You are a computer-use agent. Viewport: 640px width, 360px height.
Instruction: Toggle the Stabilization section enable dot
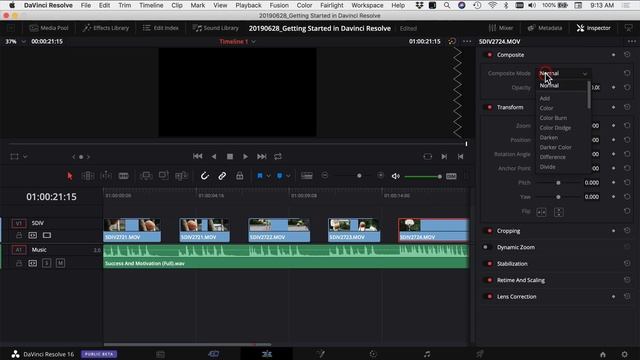click(489, 264)
